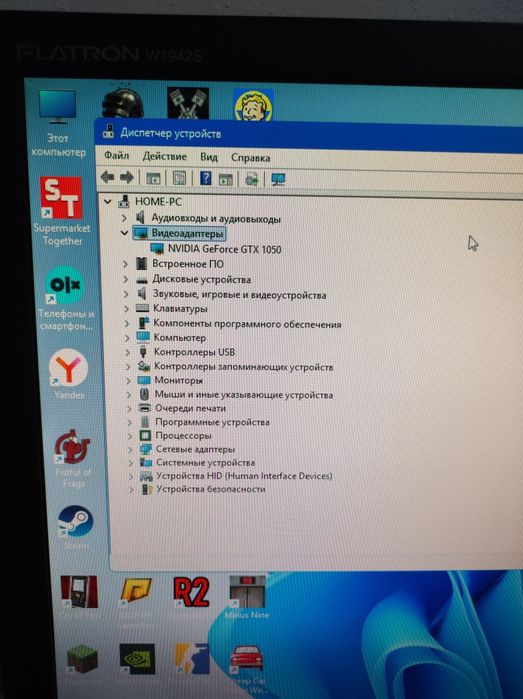Click the blue Help question mark icon
The image size is (523, 699).
point(205,178)
